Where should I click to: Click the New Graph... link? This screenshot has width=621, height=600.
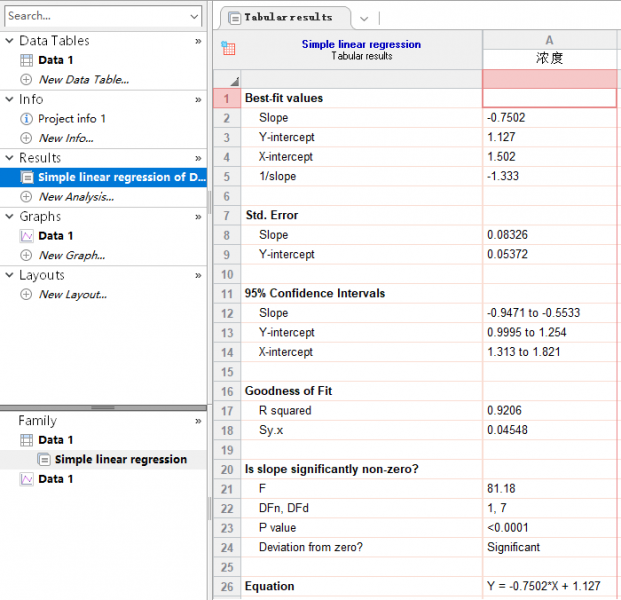tap(72, 255)
